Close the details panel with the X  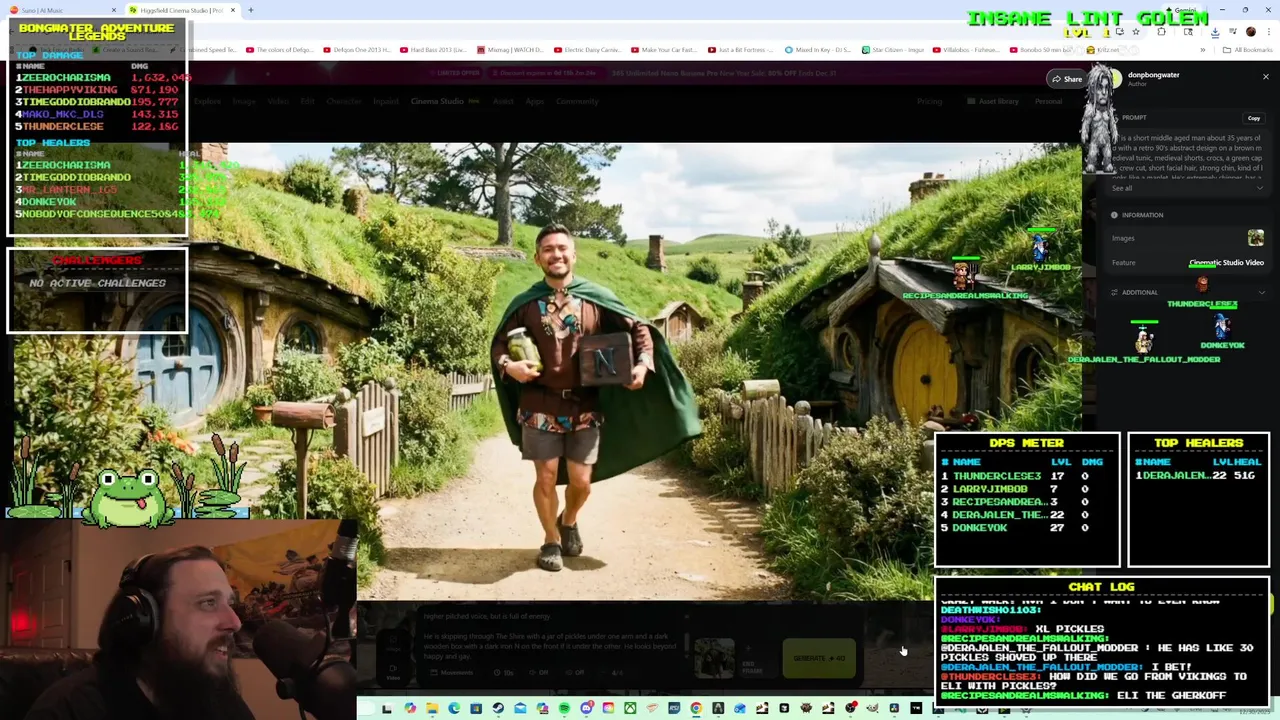pyautogui.click(x=1265, y=76)
